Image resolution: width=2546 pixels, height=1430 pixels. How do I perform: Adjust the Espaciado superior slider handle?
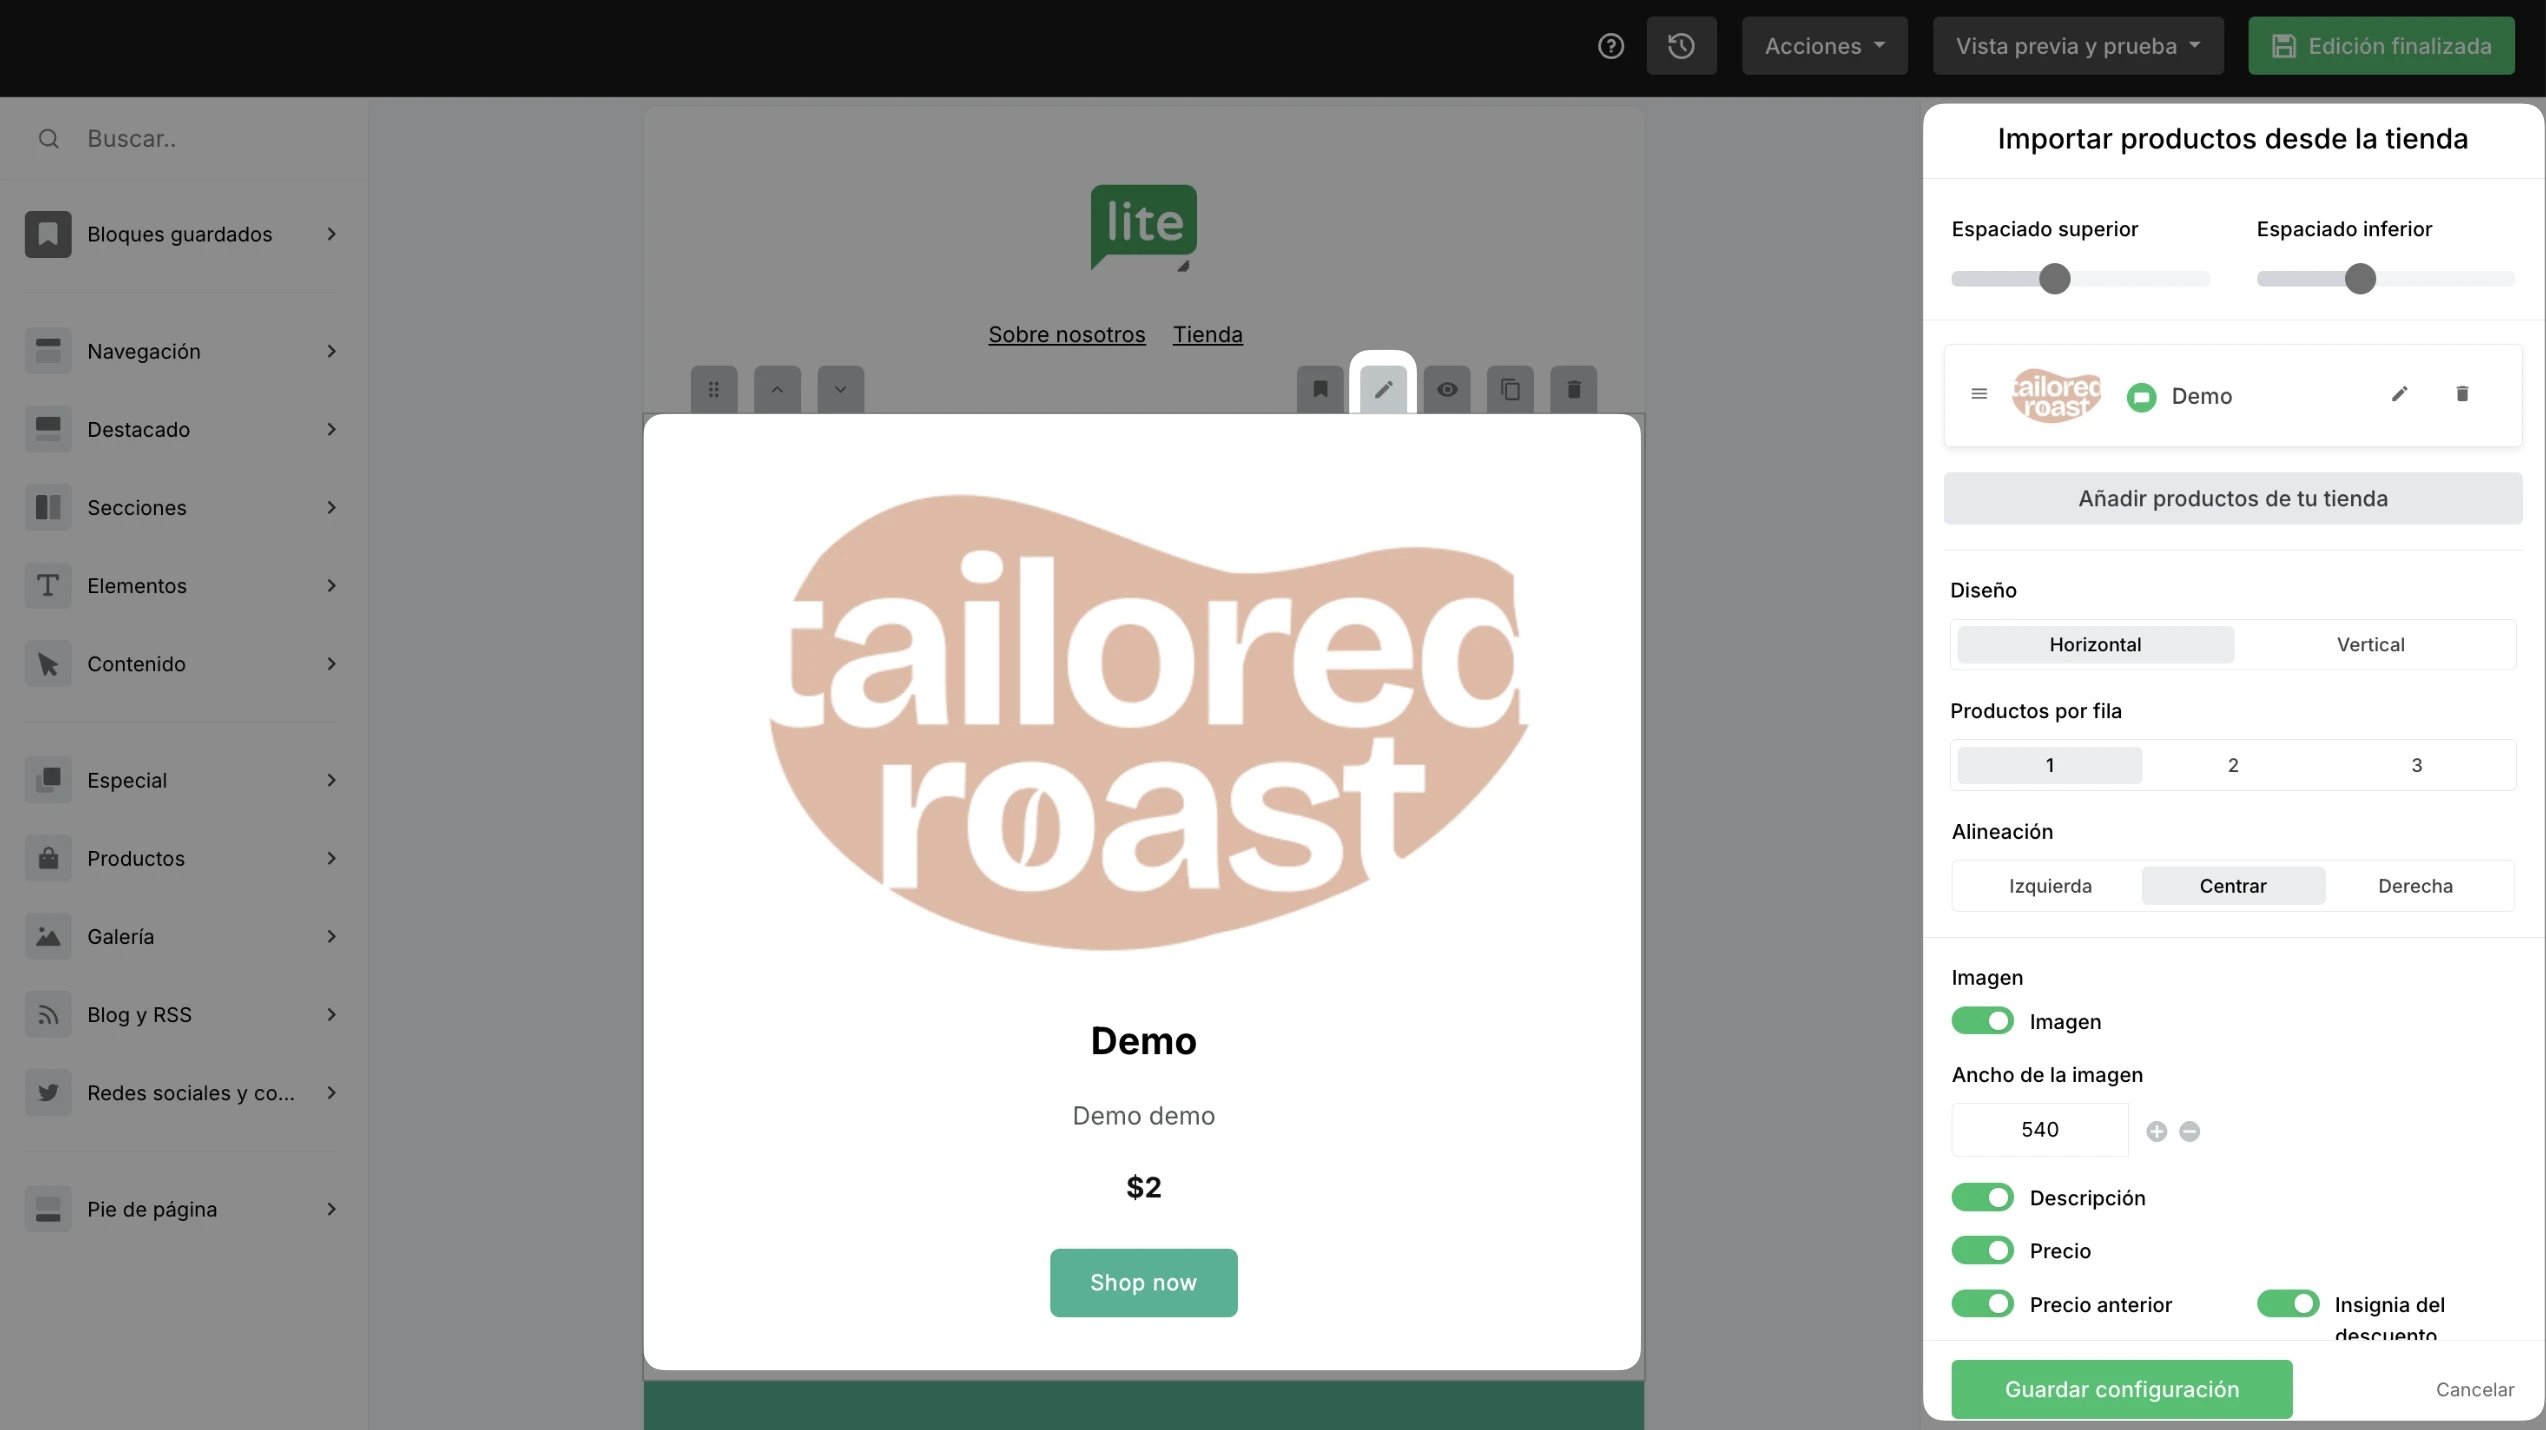pos(2054,279)
